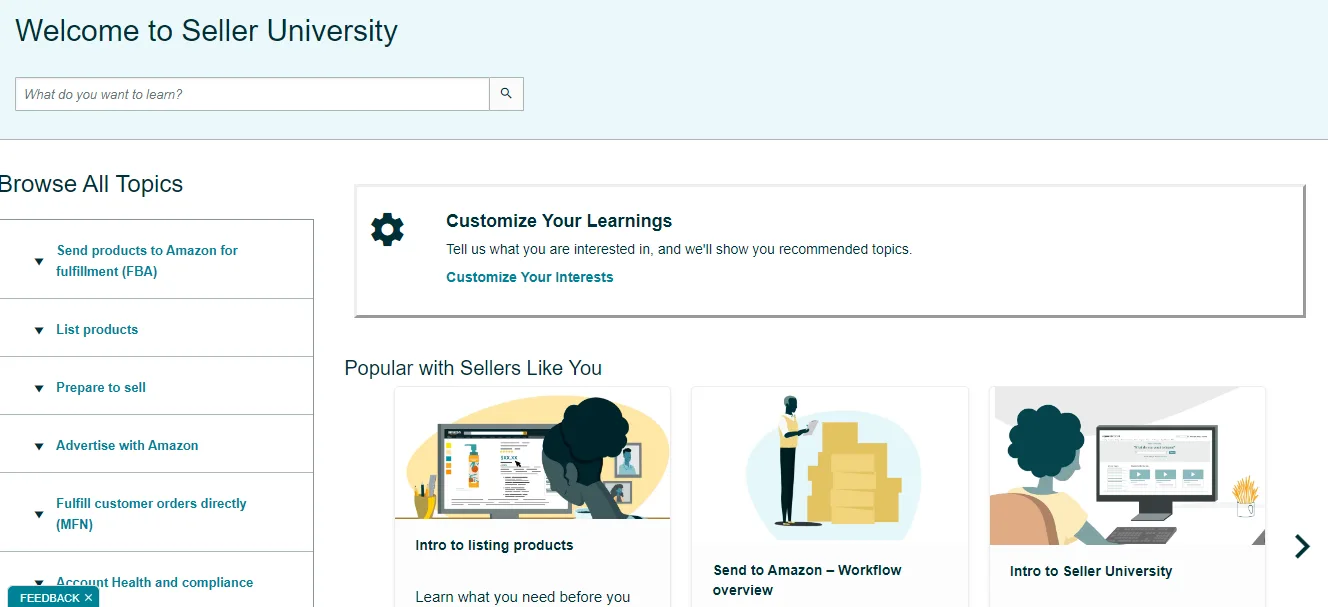The height and width of the screenshot is (607, 1328).
Task: Focus the 'What do you want to learn?' field
Action: coord(252,94)
